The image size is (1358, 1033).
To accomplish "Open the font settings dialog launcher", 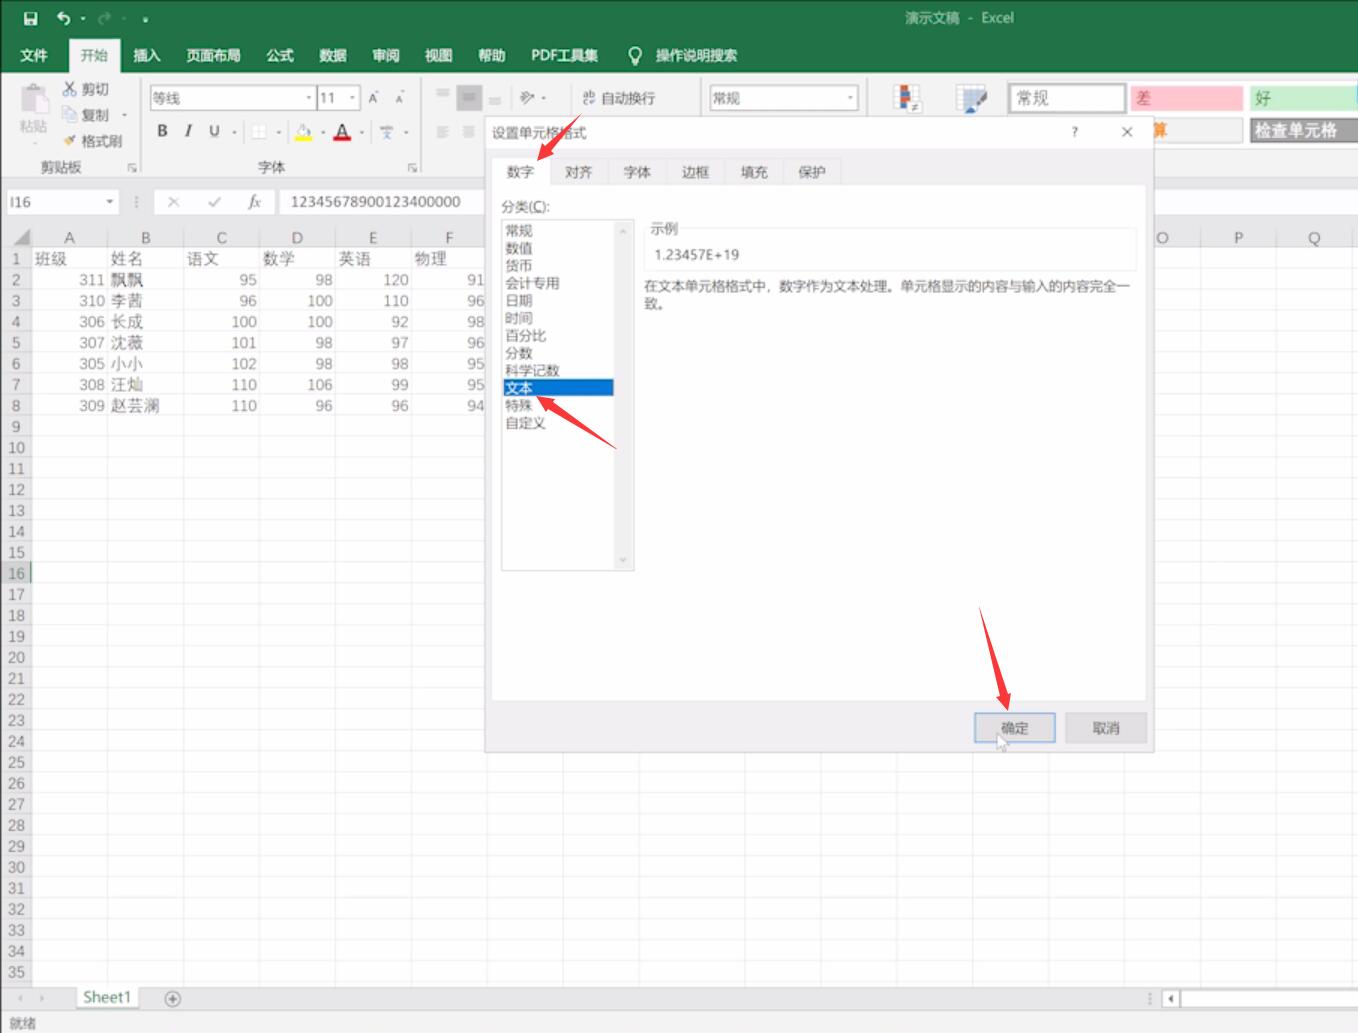I will point(412,168).
